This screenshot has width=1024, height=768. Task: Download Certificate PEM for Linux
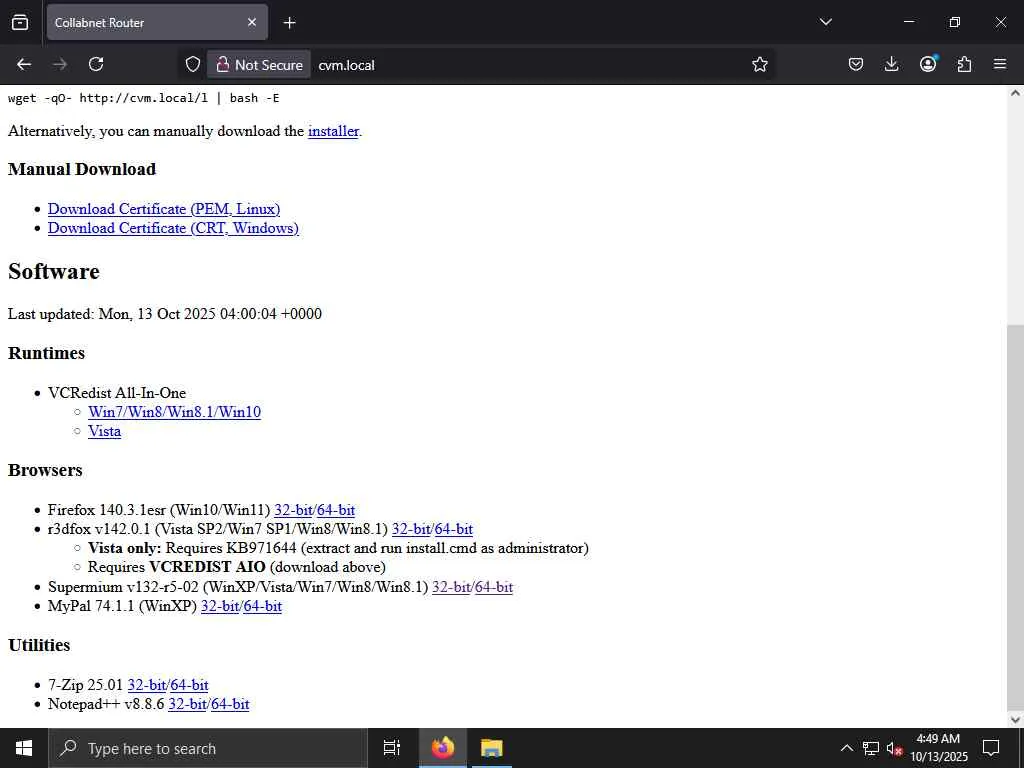point(164,209)
